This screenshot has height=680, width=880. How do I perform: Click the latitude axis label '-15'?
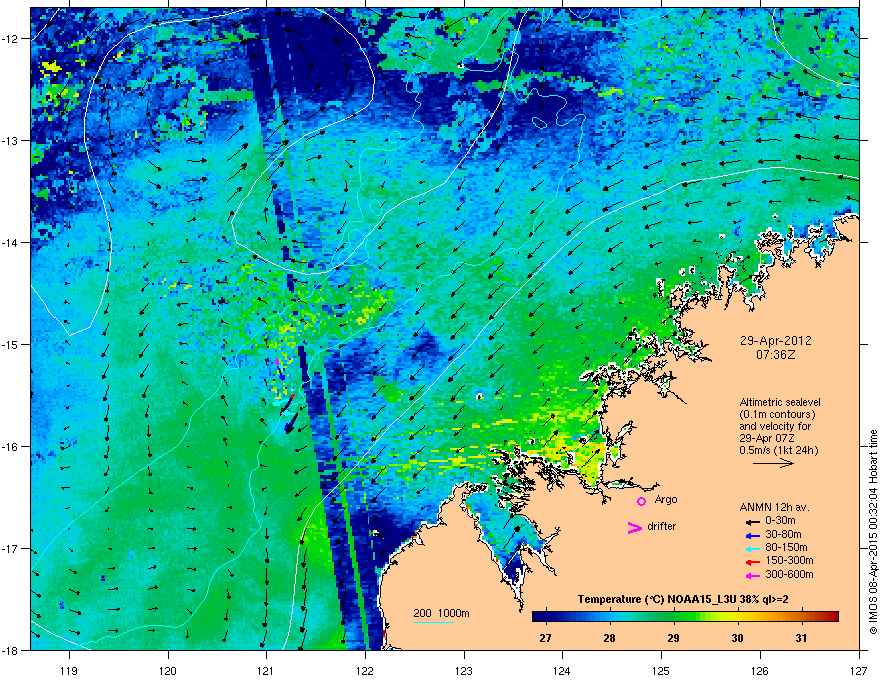(11, 344)
